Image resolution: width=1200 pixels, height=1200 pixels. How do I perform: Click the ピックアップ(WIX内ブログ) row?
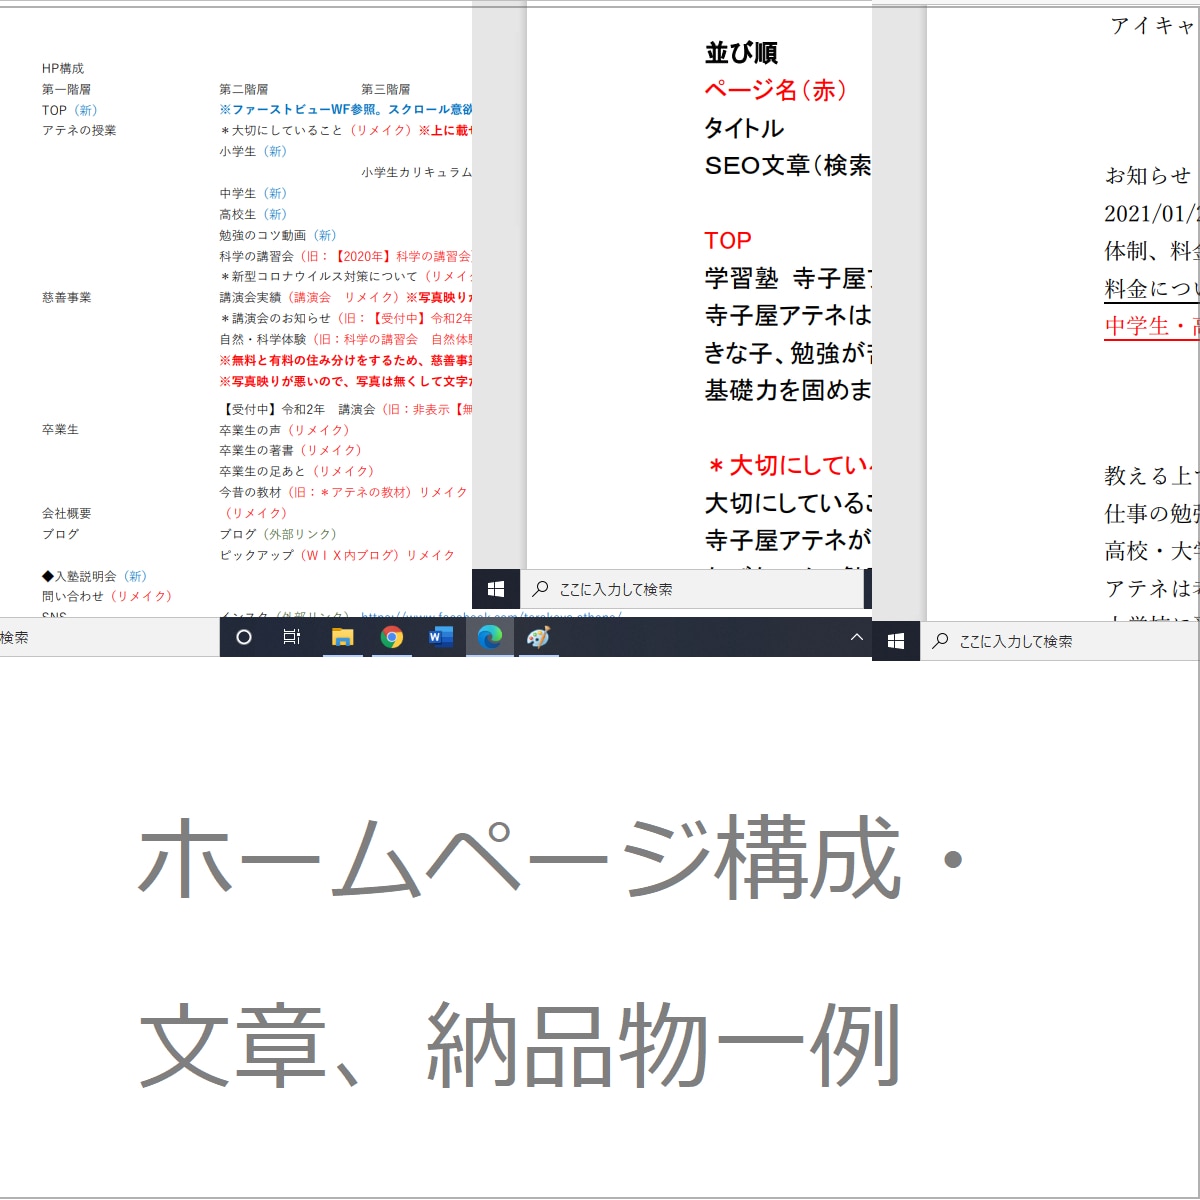point(338,555)
